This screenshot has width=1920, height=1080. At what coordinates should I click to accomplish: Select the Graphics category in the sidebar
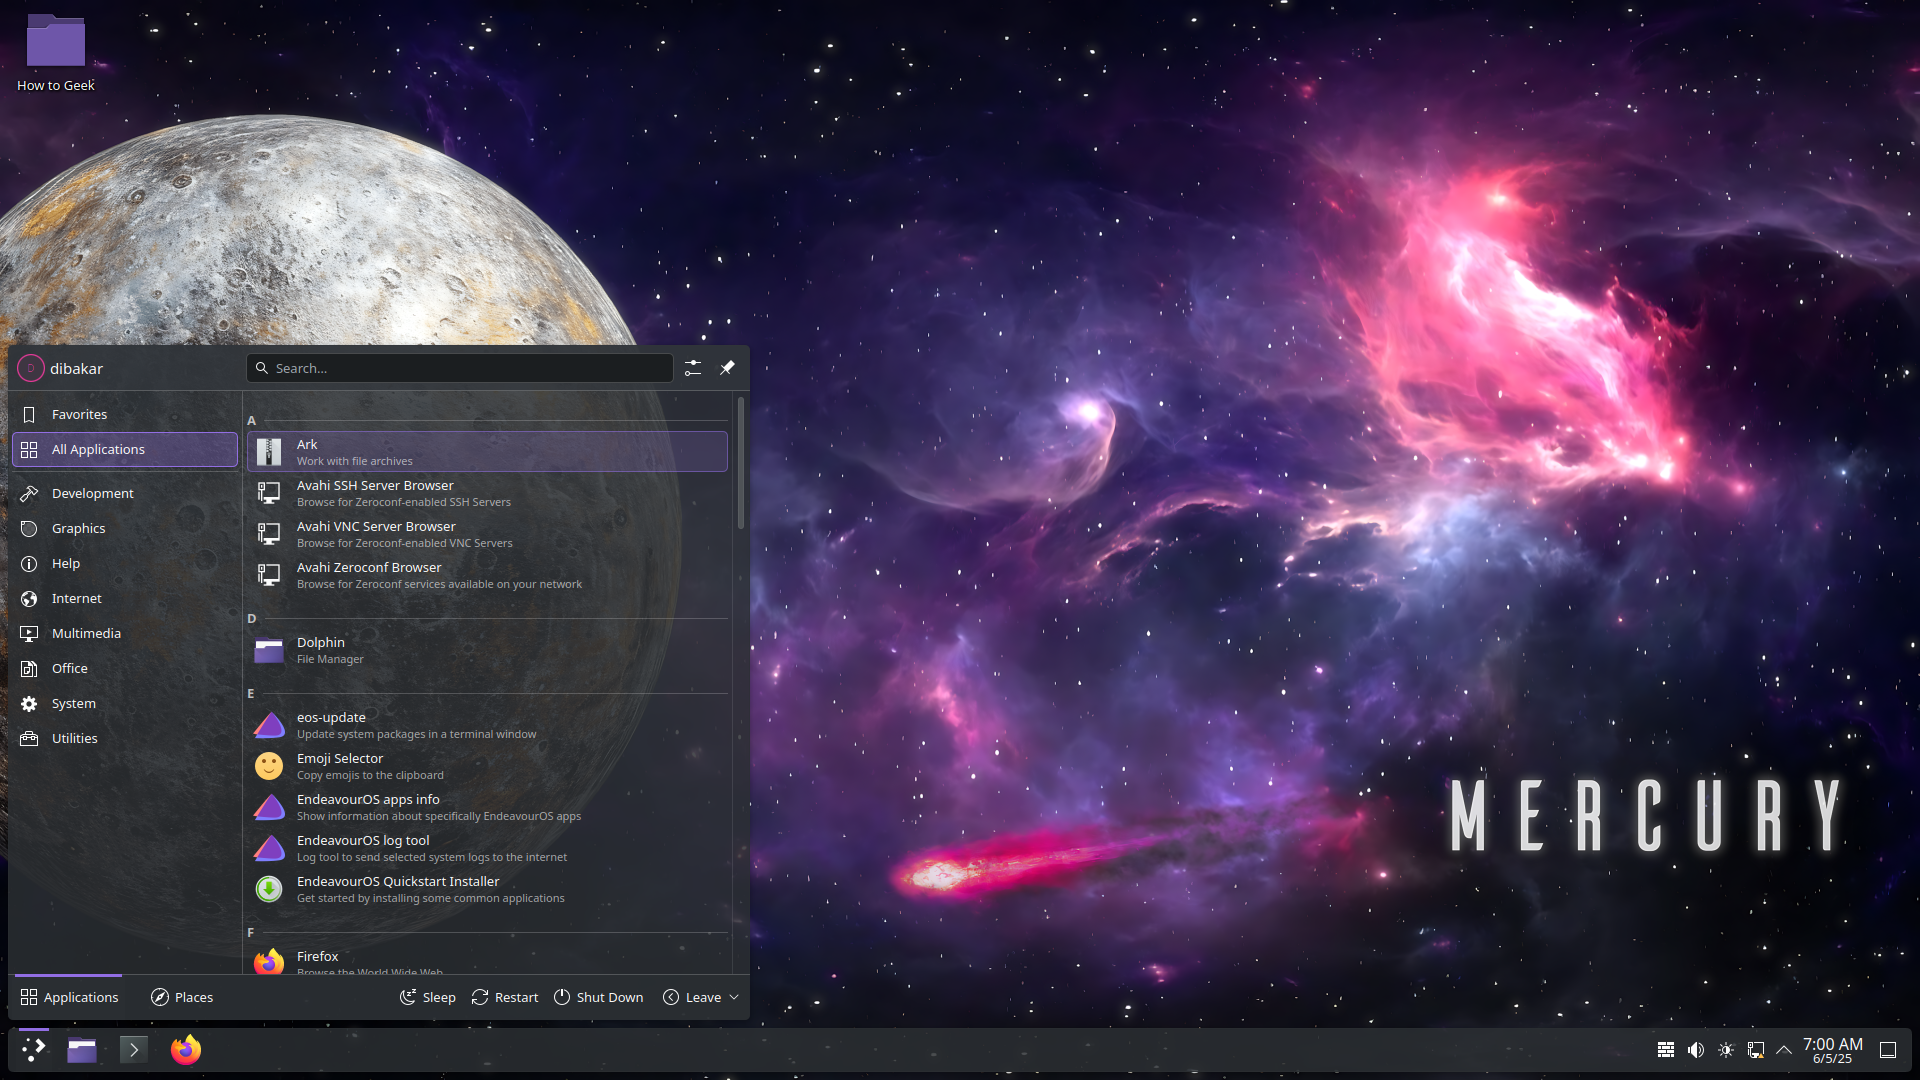pyautogui.click(x=124, y=528)
